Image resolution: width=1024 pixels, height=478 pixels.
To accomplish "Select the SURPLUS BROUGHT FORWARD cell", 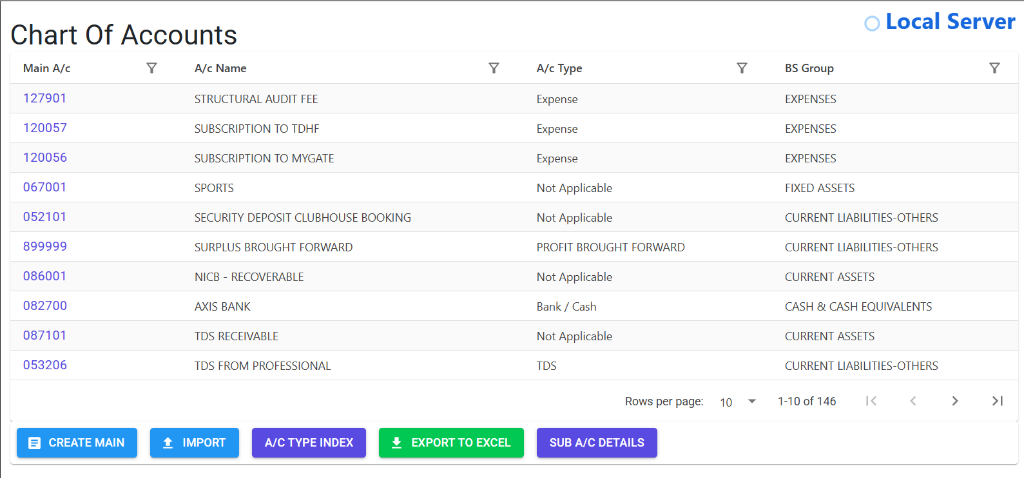I will pyautogui.click(x=274, y=248).
